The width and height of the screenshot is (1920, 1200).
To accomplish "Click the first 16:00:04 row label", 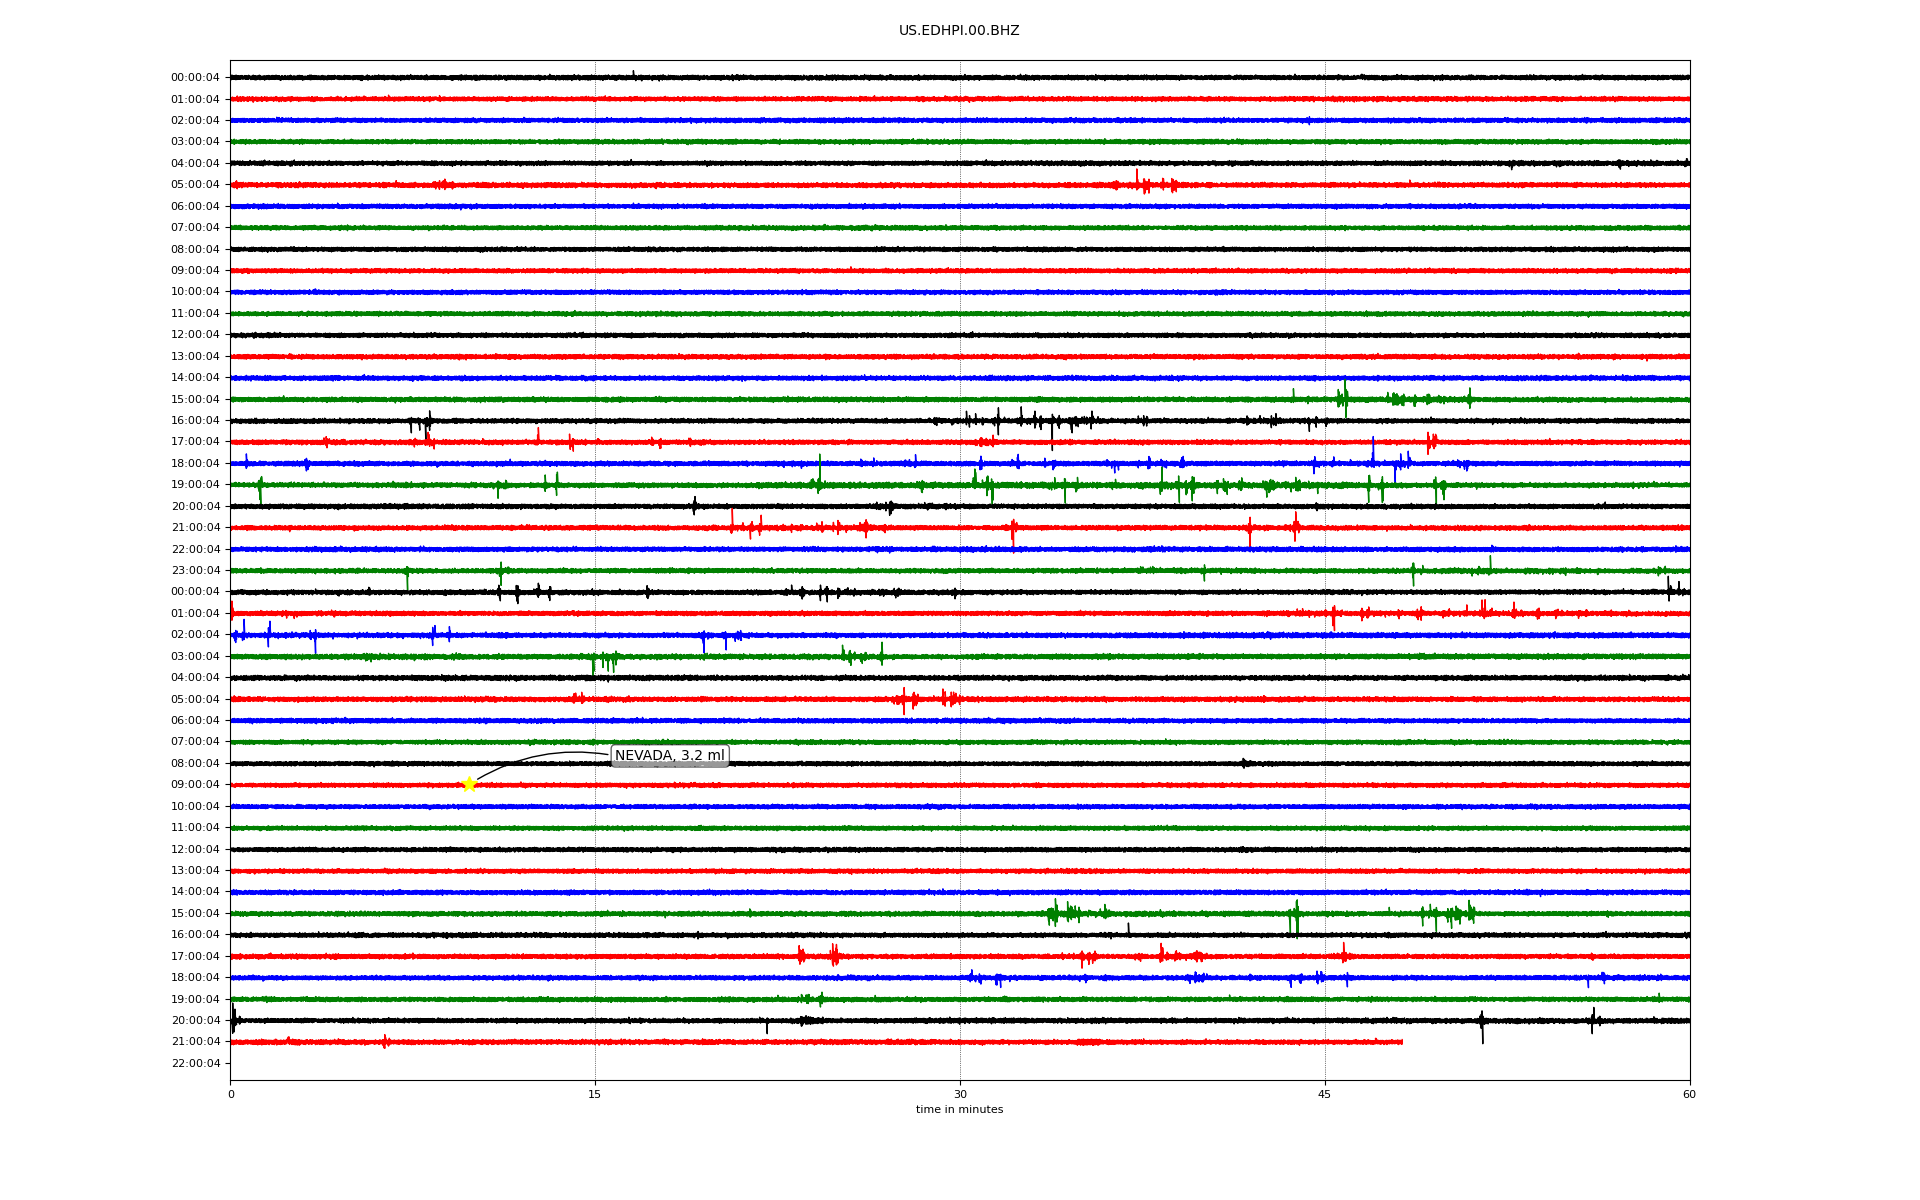I will [x=195, y=420].
